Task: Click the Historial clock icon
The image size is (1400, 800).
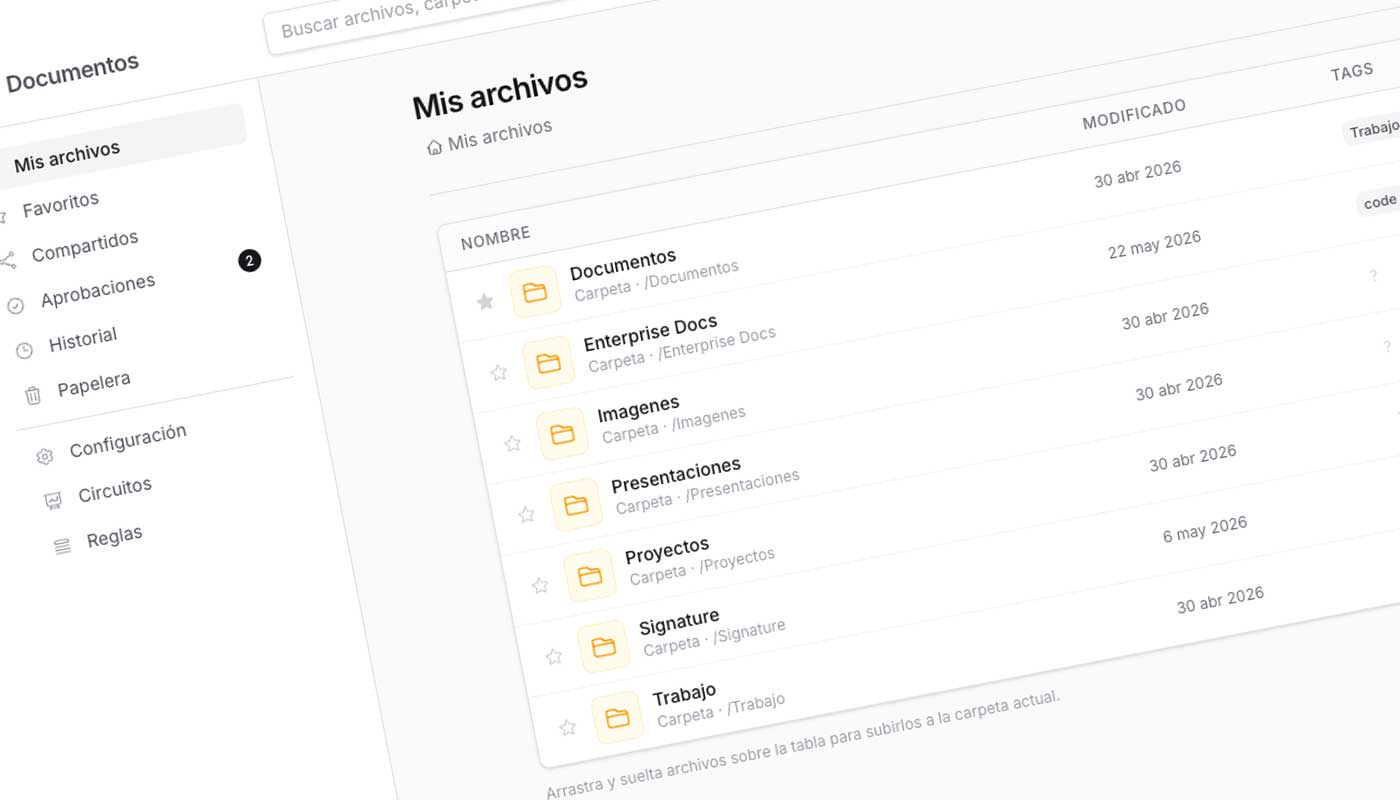Action: coord(25,350)
